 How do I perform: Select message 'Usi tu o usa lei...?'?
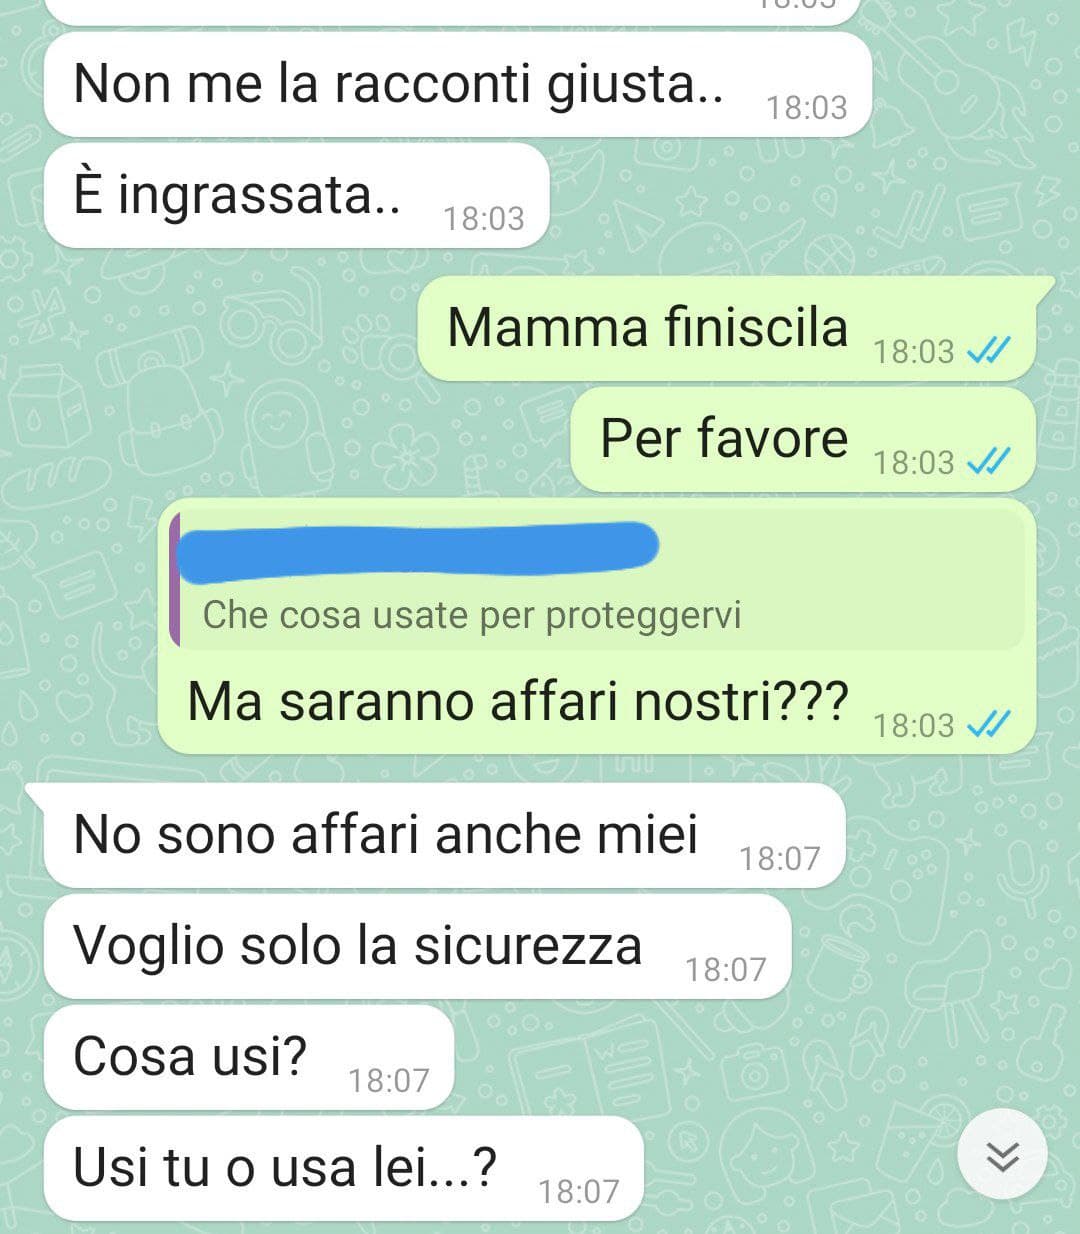click(x=343, y=1169)
